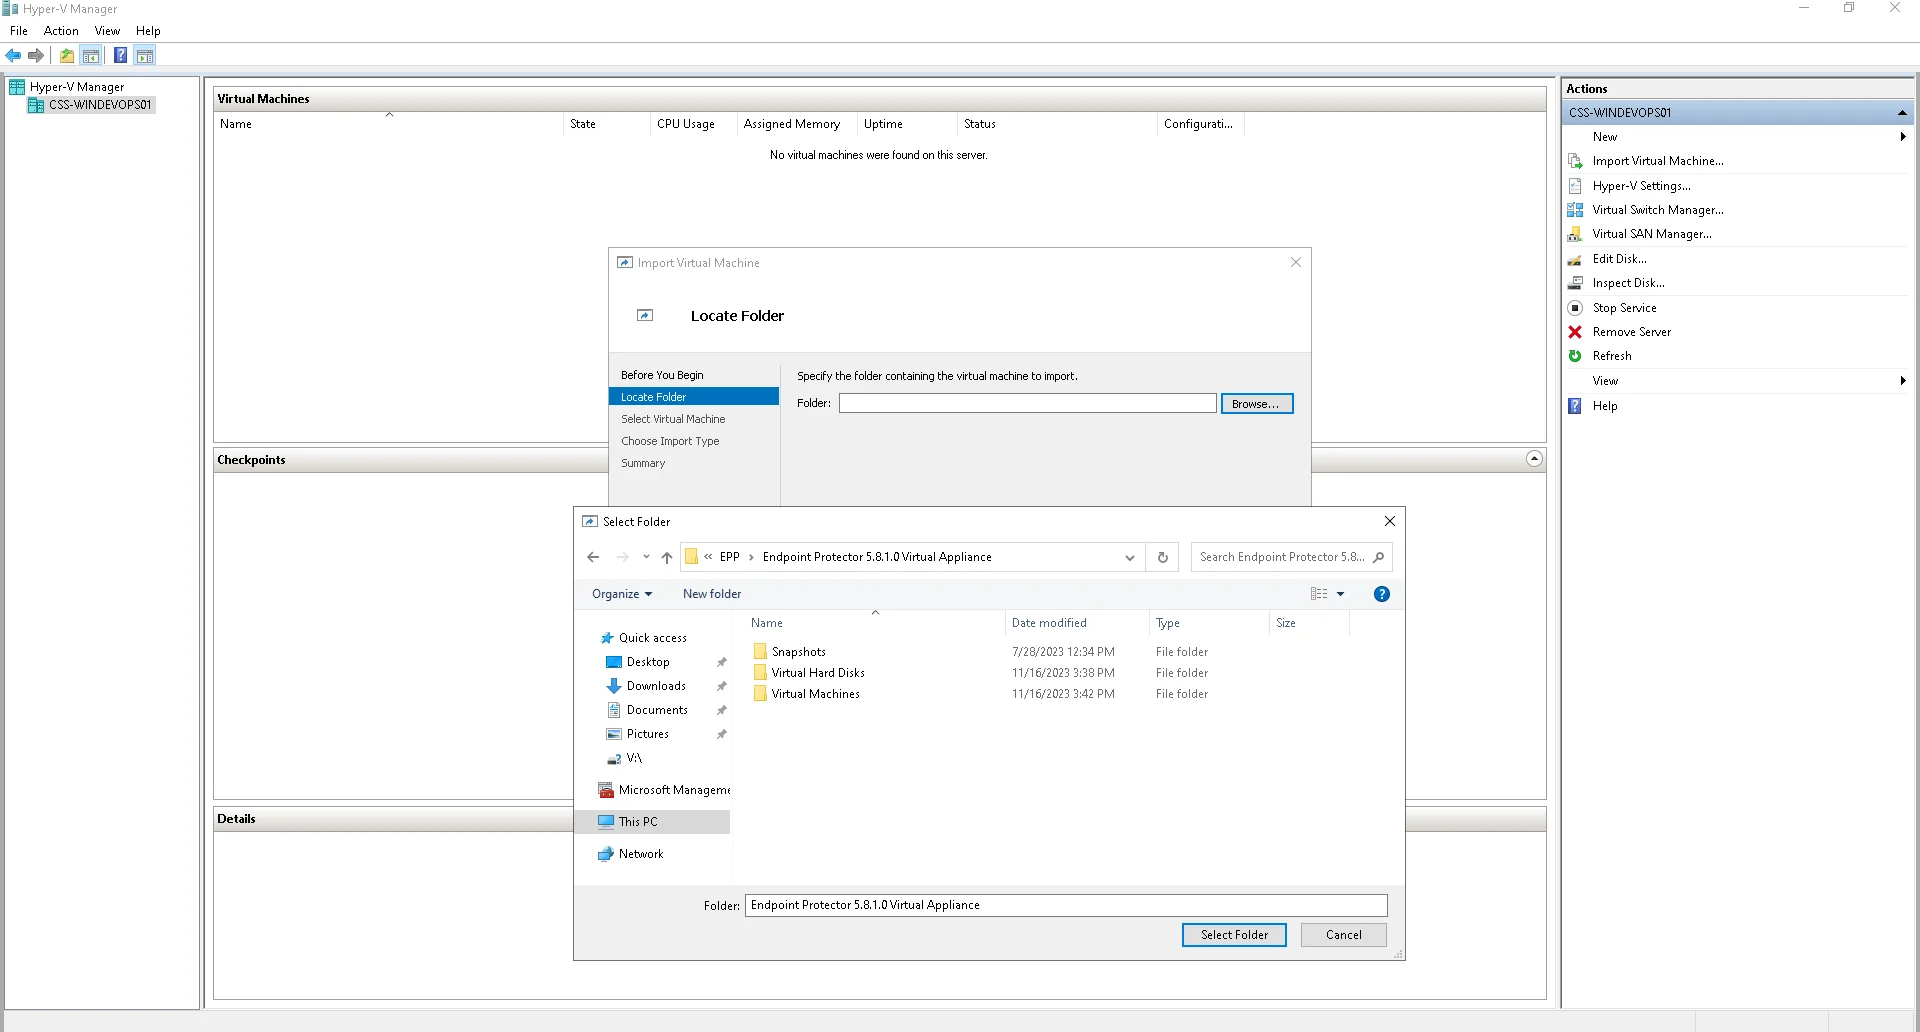The height and width of the screenshot is (1032, 1920).
Task: Select the Virtual Hard Disks folder
Action: (817, 673)
